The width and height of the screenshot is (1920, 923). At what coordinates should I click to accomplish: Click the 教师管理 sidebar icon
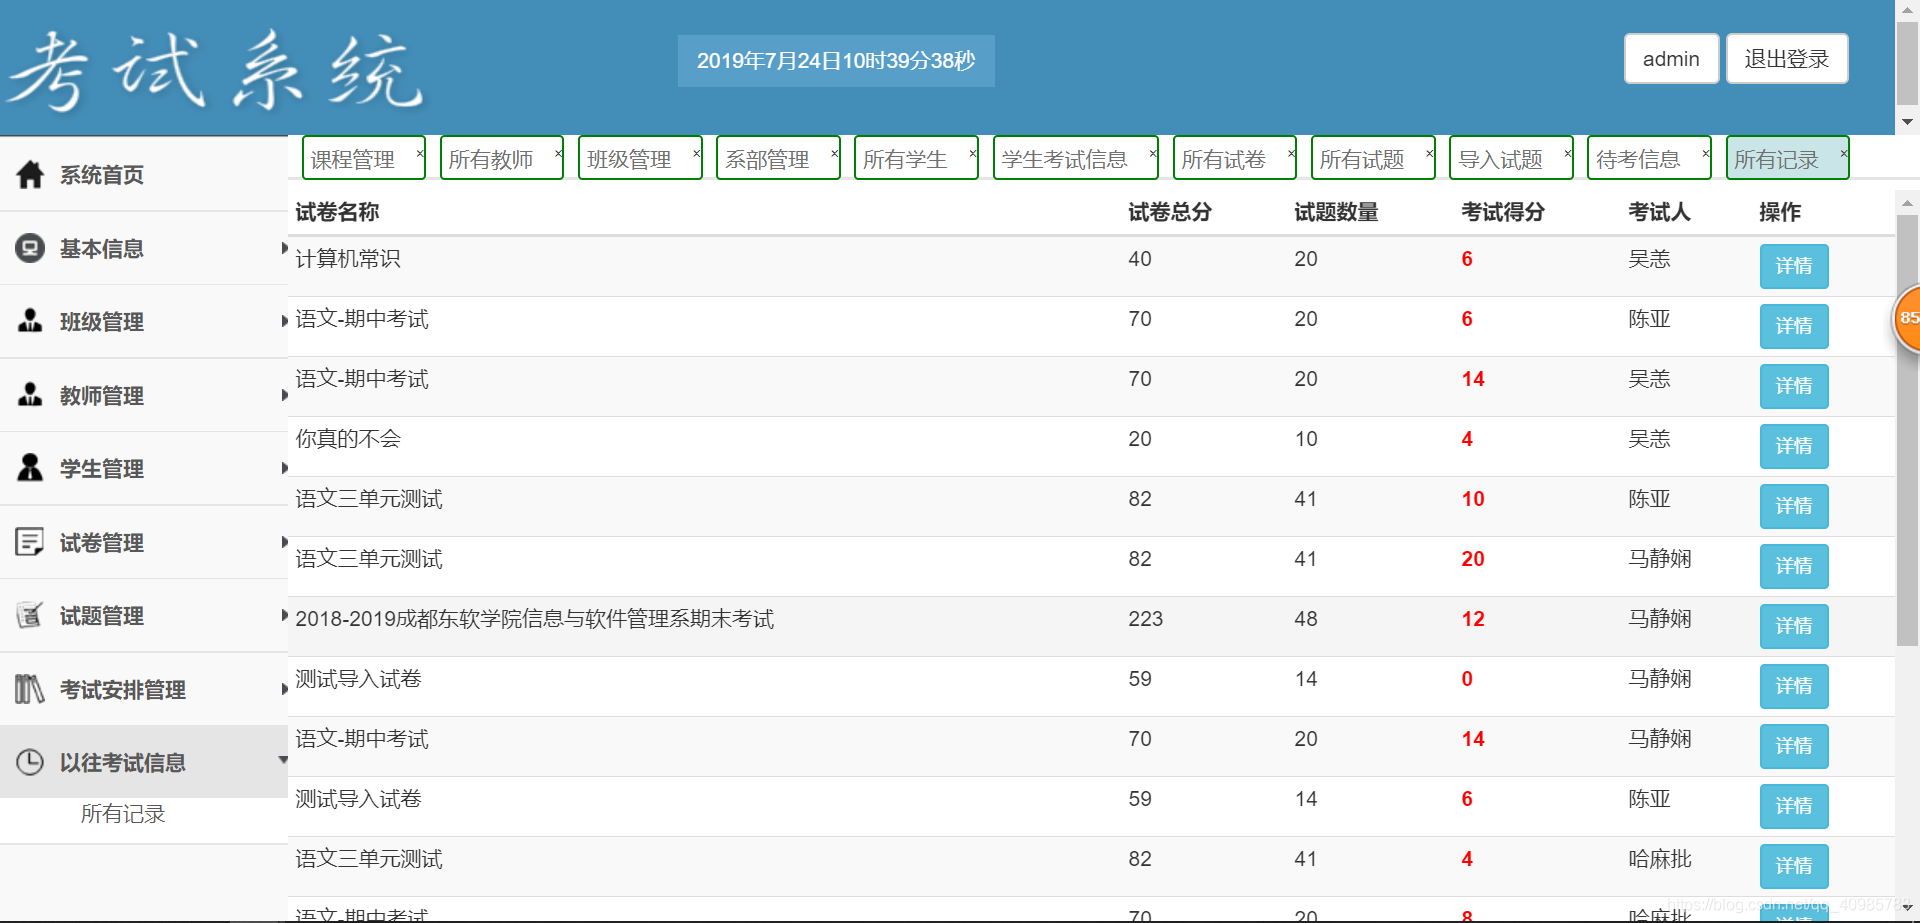[x=30, y=395]
